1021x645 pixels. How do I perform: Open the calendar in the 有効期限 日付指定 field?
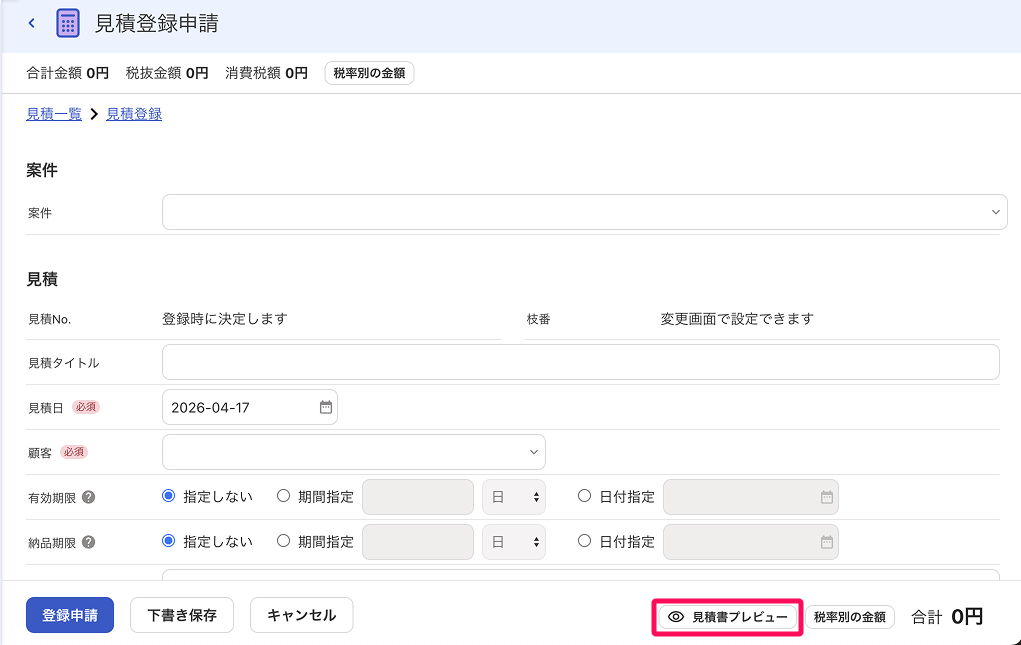826,497
